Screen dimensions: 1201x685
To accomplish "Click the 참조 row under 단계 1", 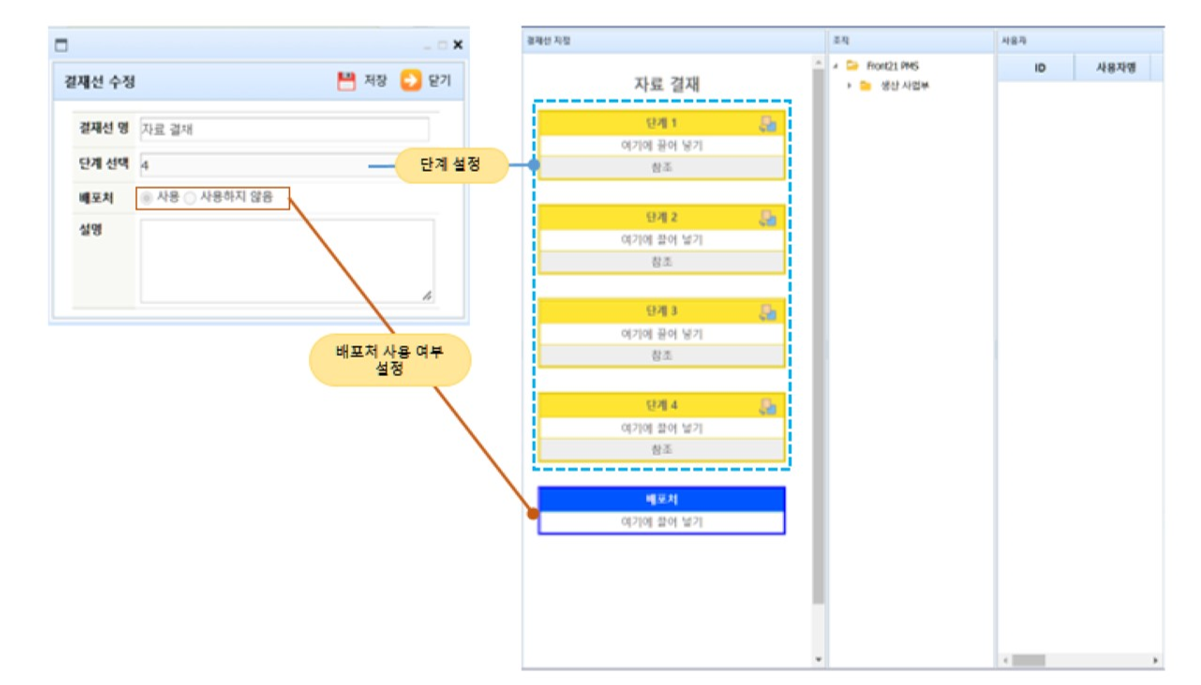I will 661,167.
